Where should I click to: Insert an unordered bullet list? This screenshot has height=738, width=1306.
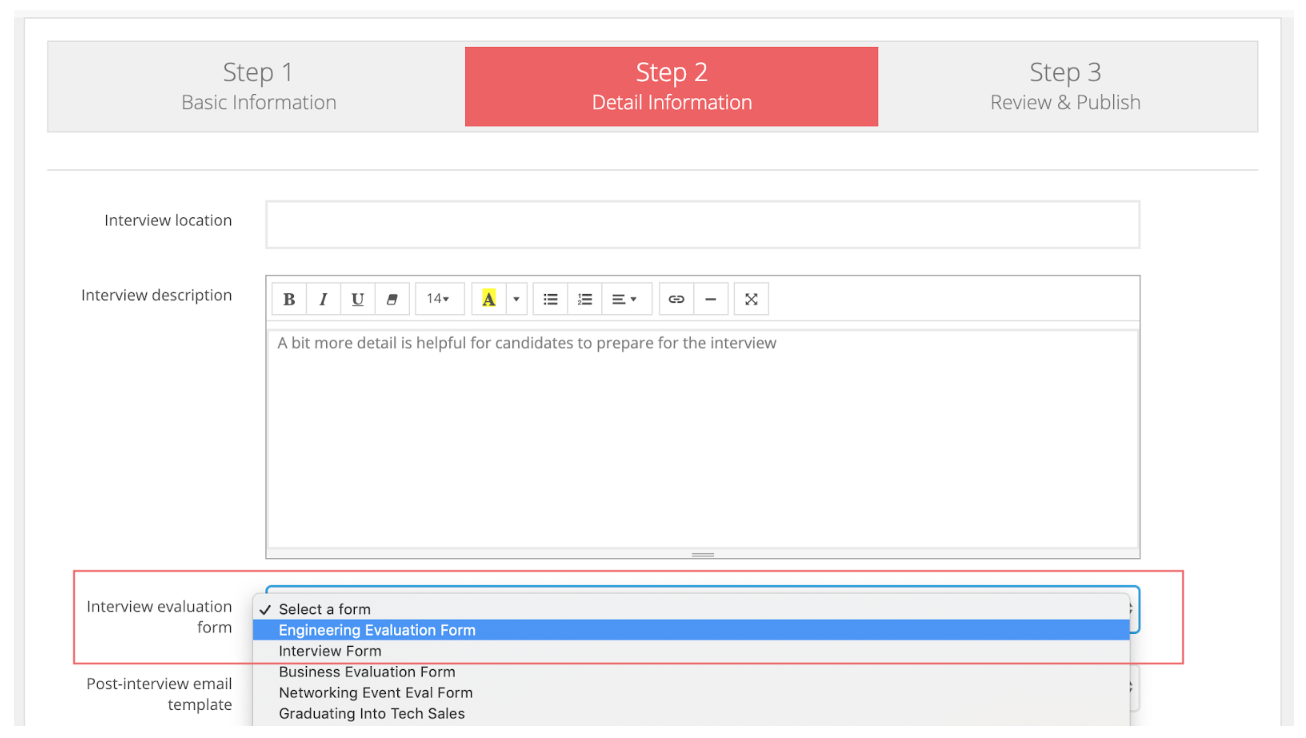click(550, 299)
